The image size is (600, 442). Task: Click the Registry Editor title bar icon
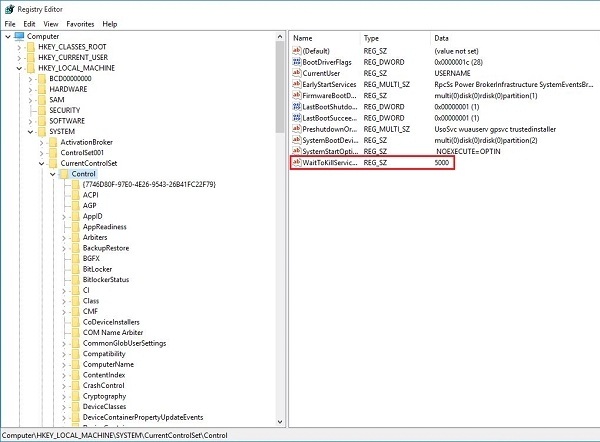tap(9, 8)
